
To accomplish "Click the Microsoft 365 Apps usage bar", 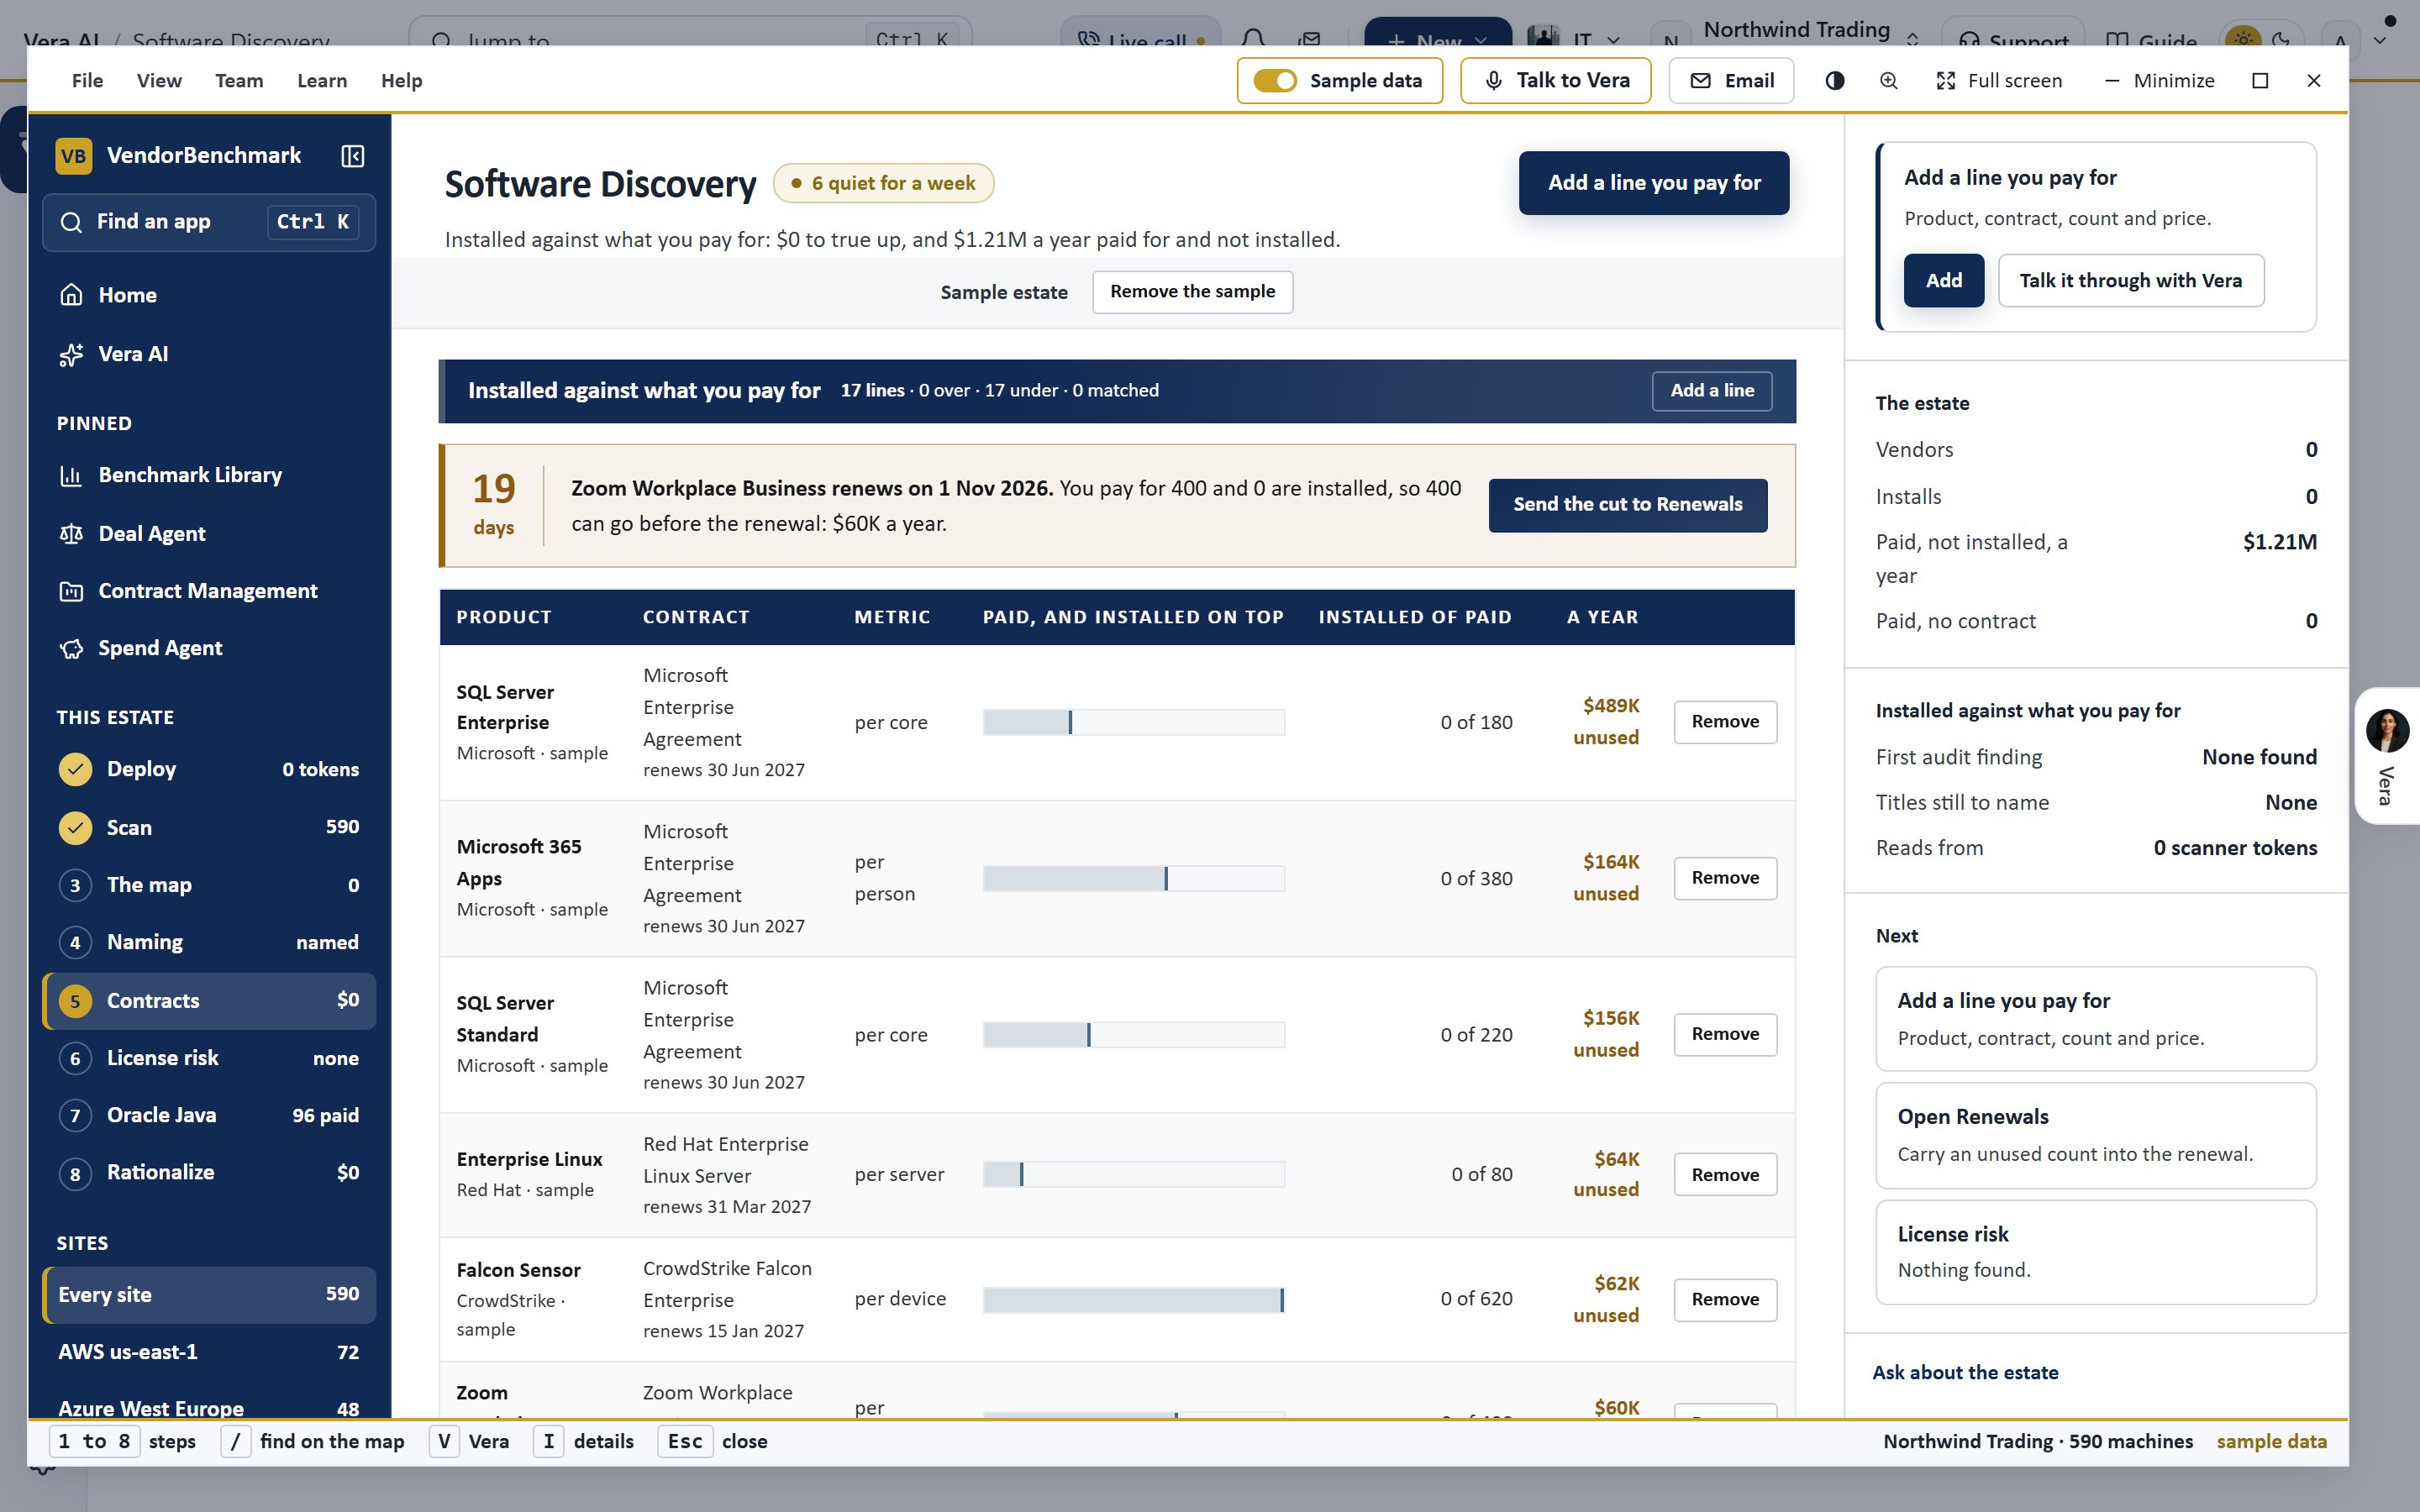I will (1134, 879).
